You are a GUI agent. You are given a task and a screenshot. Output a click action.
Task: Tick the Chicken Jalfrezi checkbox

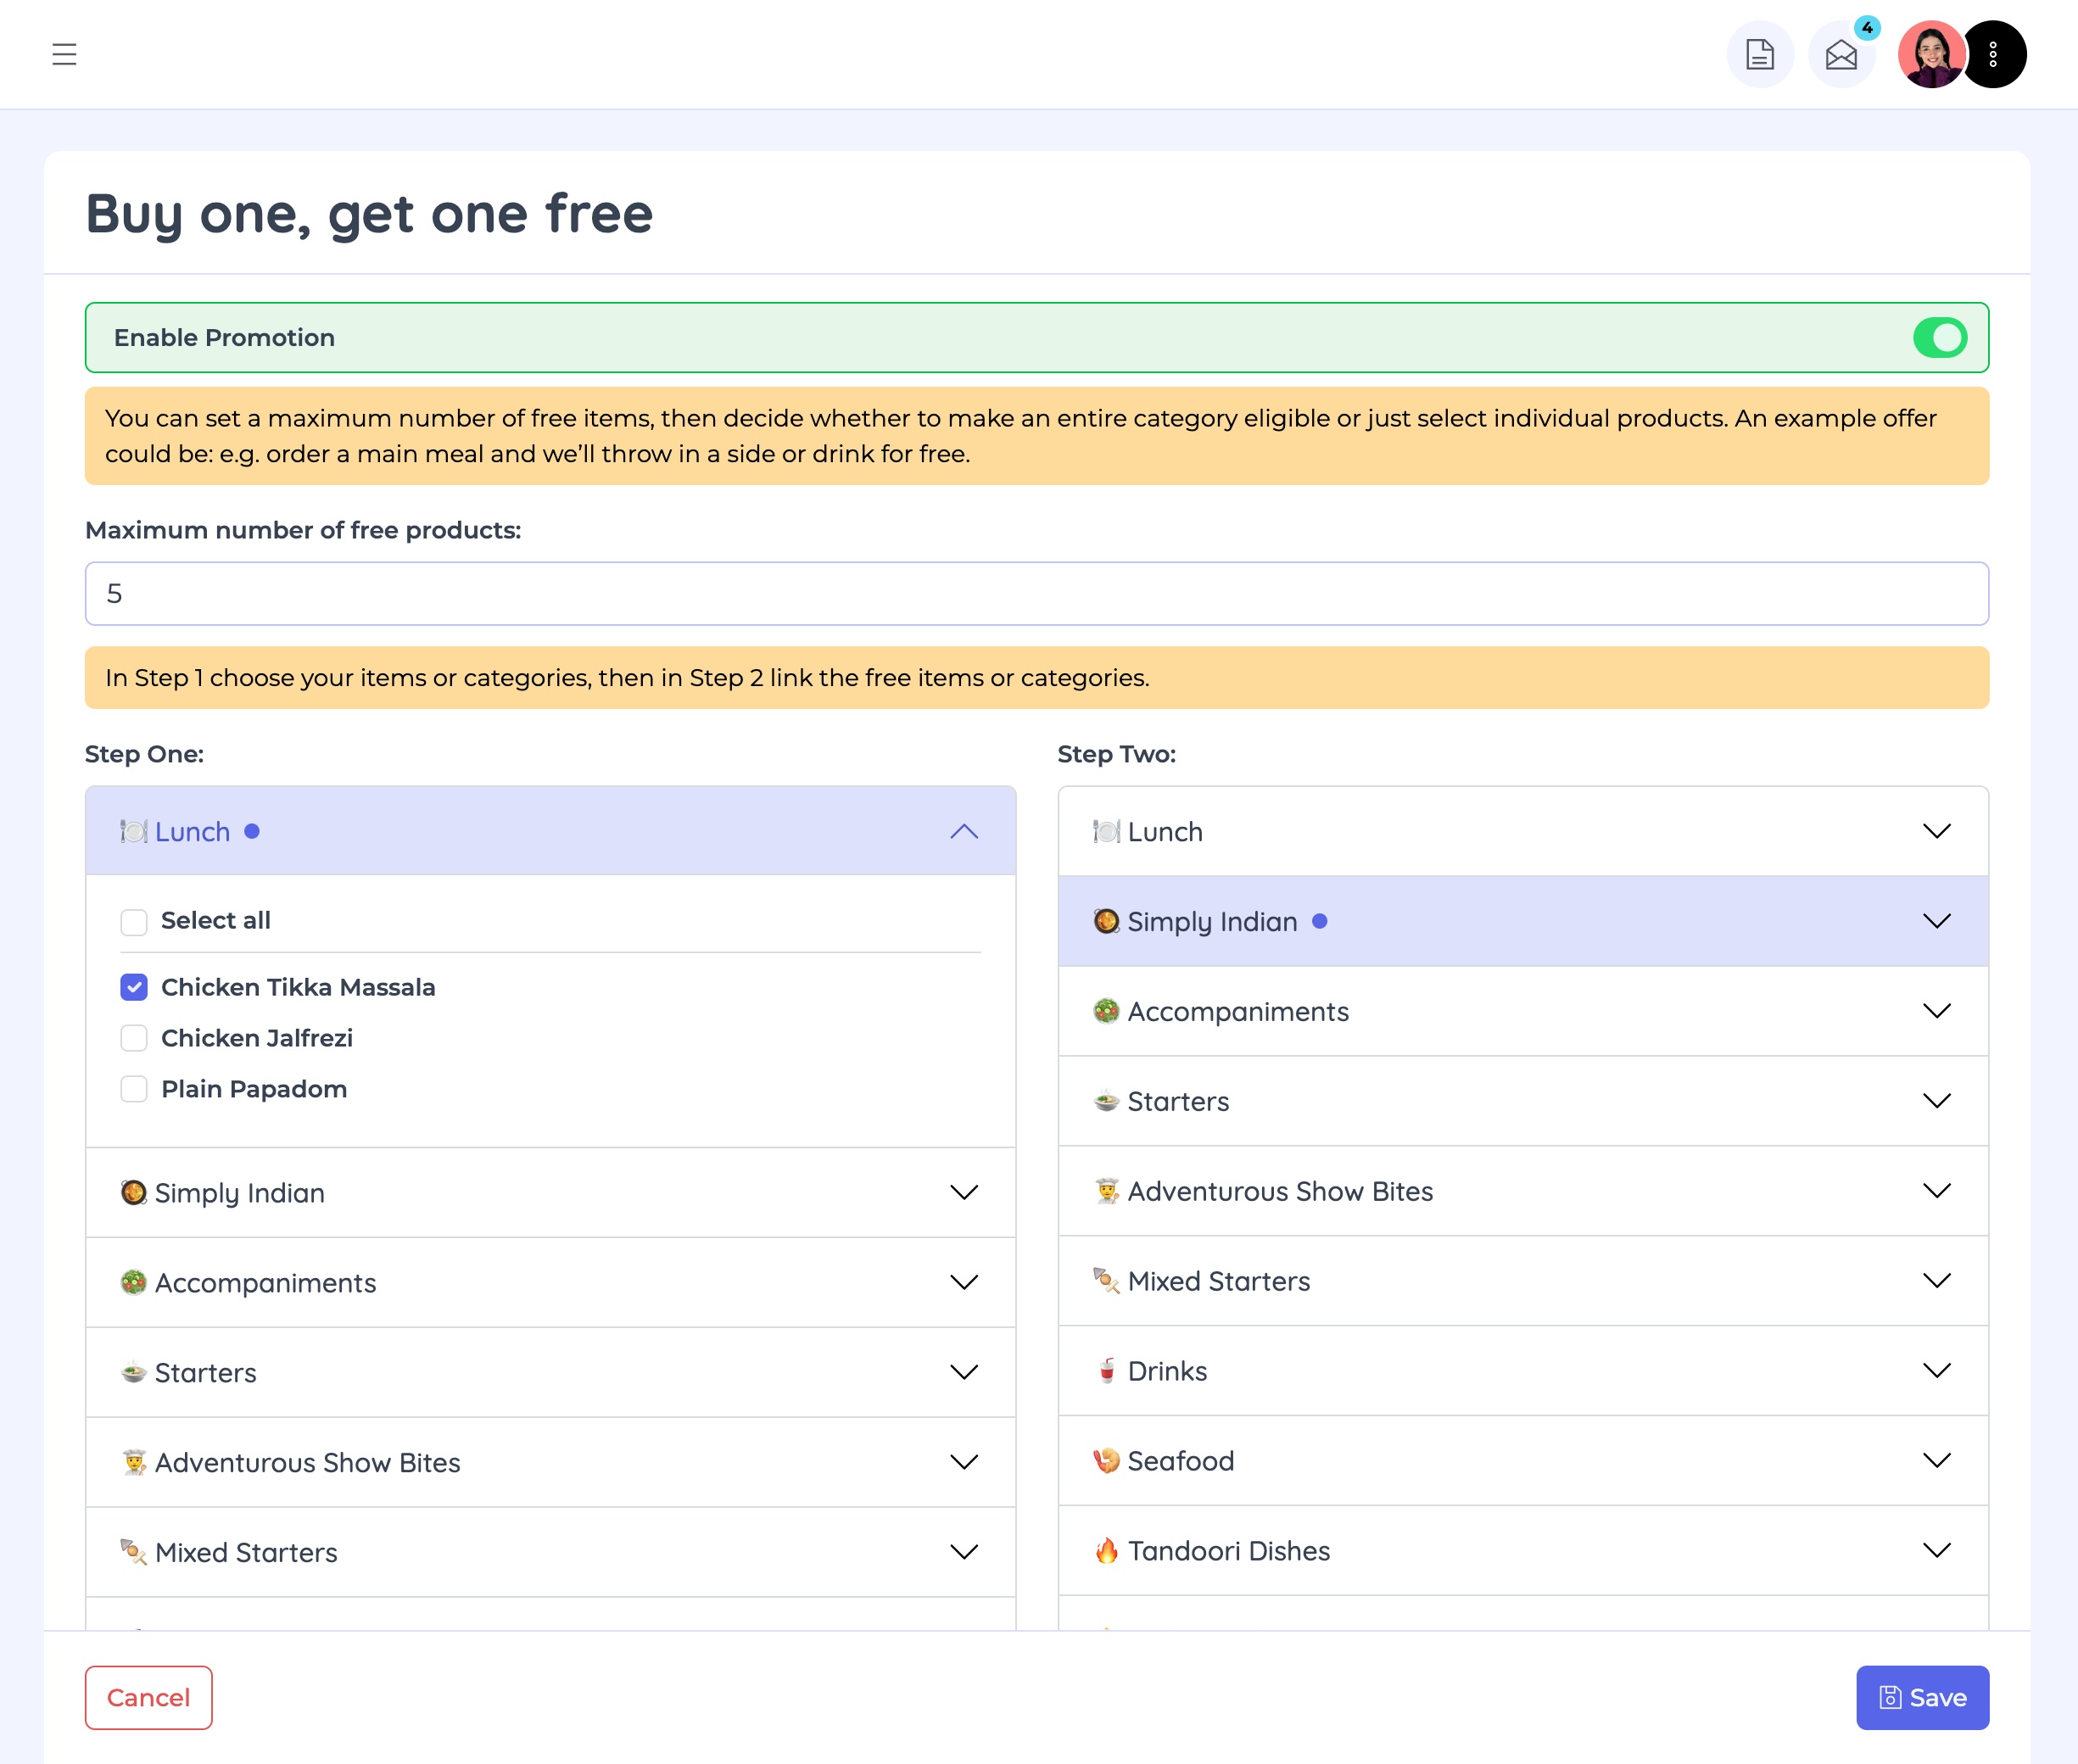(134, 1038)
